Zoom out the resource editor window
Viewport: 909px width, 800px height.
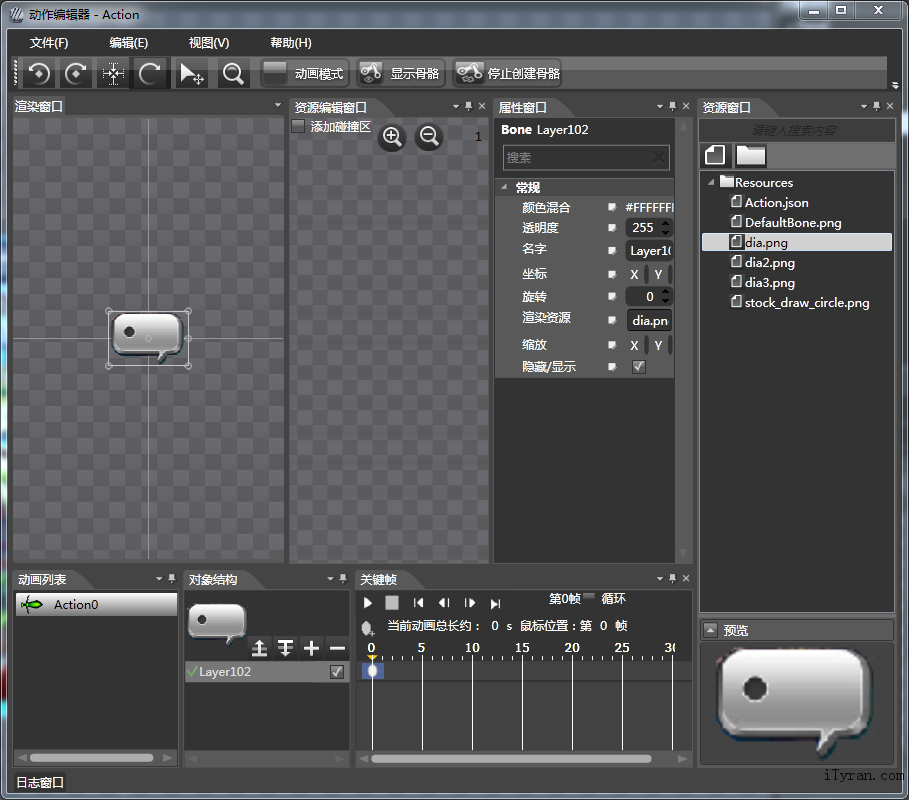coord(429,137)
